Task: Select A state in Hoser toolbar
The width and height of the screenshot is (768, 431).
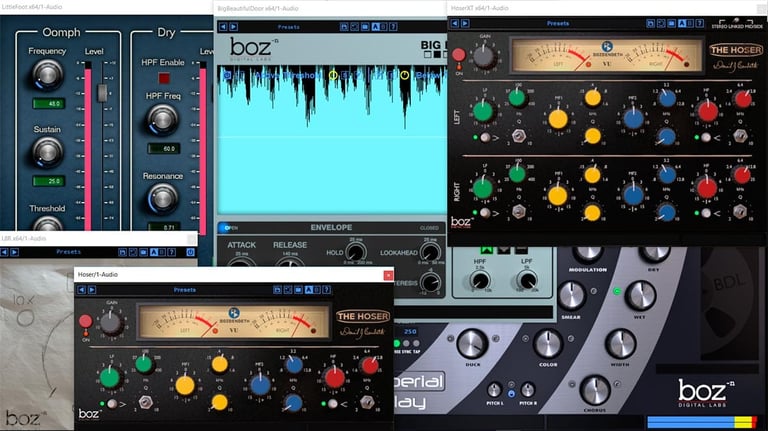Action: (309, 290)
